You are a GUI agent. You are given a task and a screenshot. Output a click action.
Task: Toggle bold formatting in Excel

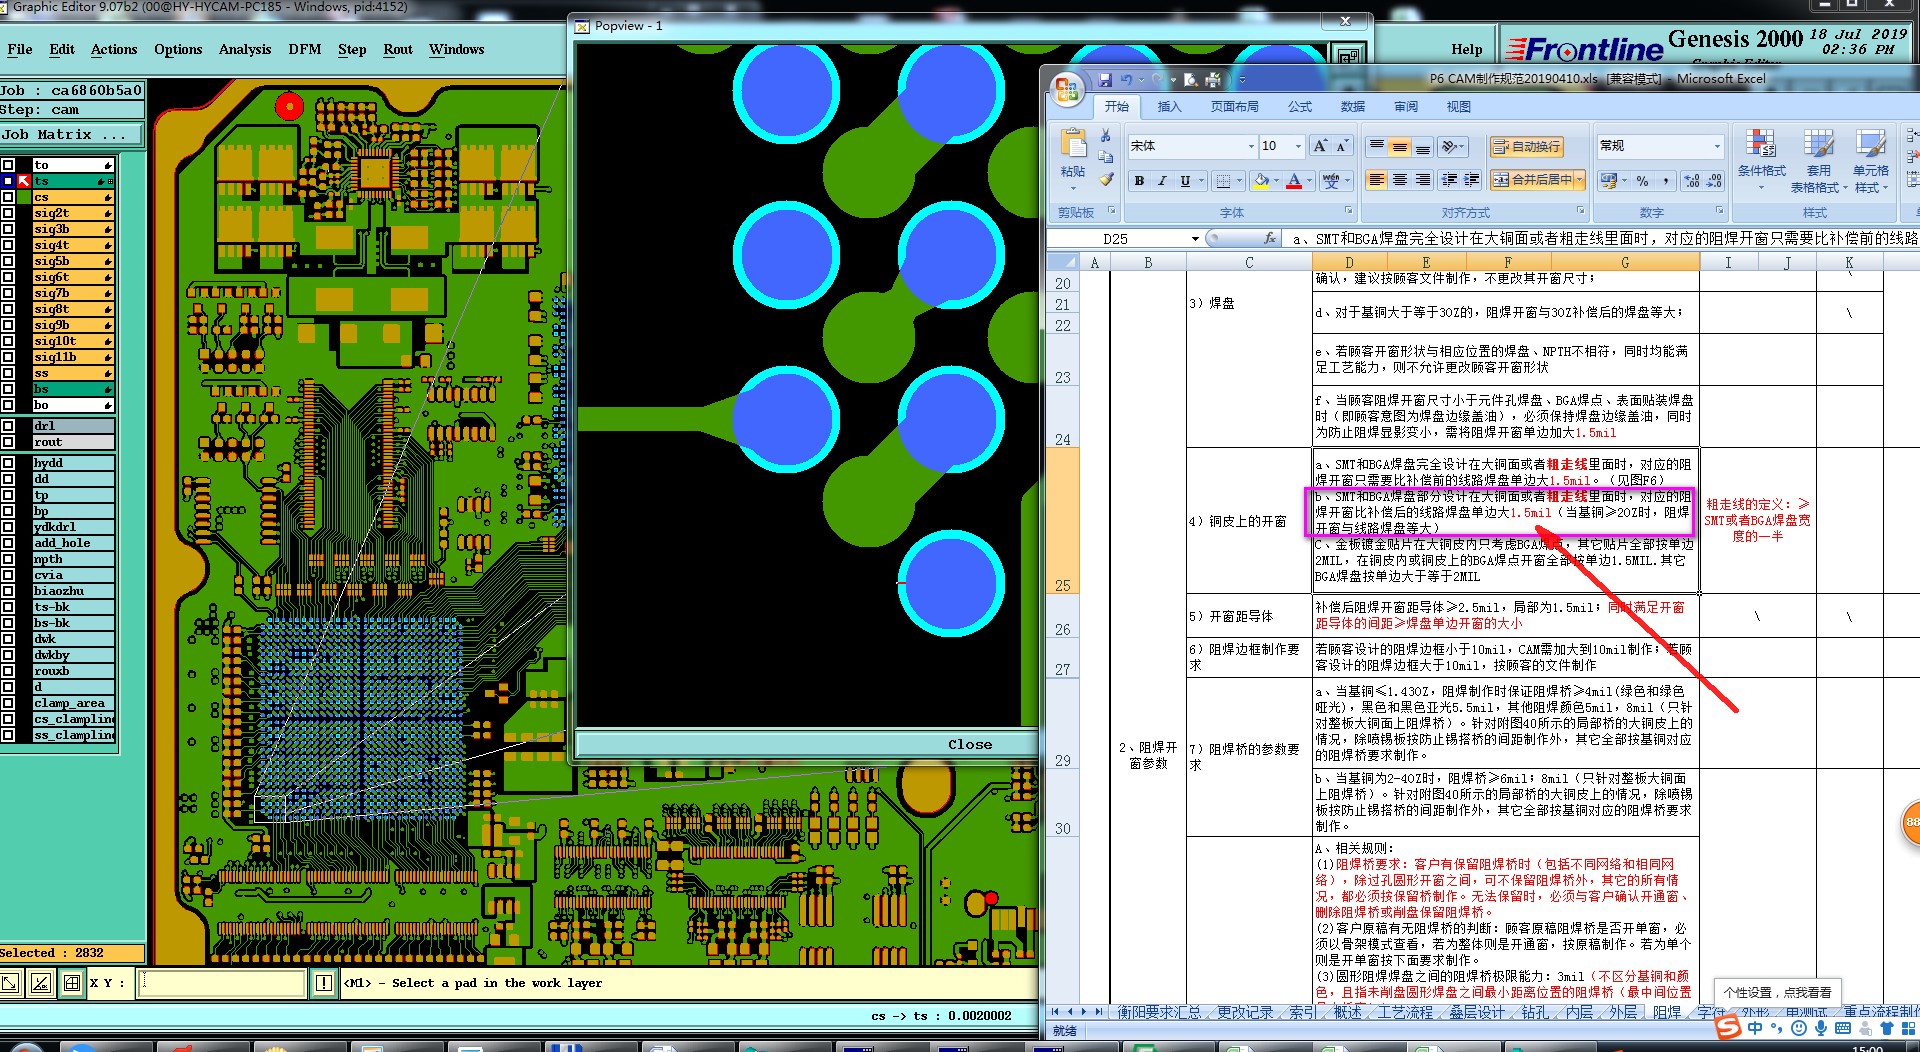1139,181
